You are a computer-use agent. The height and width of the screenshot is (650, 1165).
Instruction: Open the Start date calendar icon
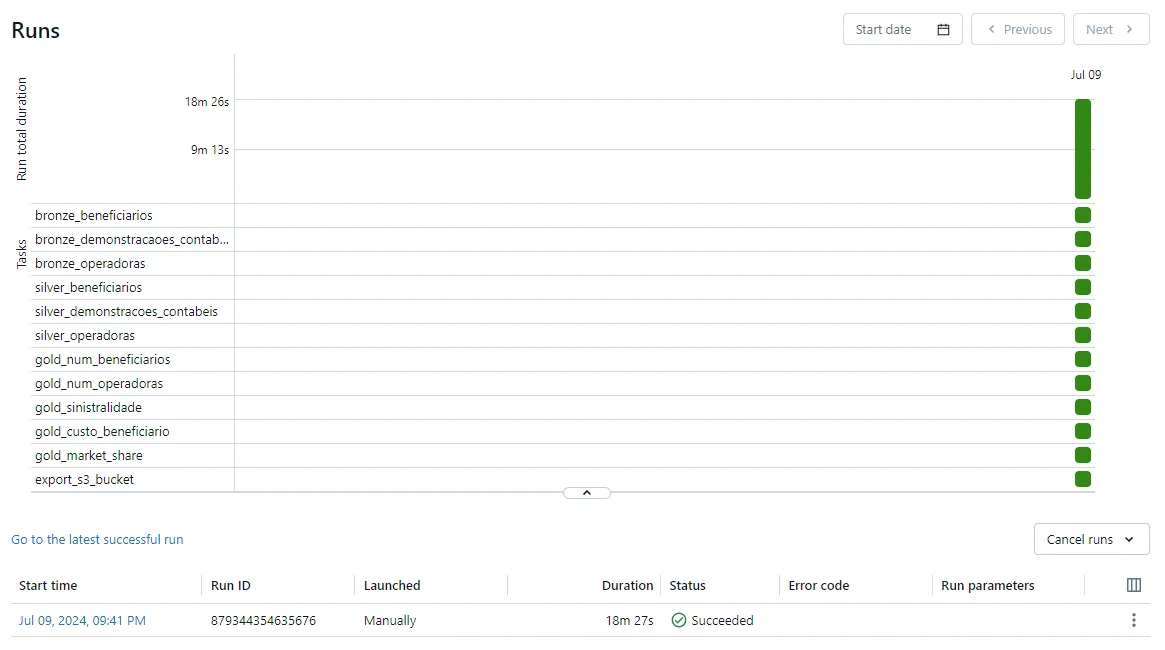943,30
